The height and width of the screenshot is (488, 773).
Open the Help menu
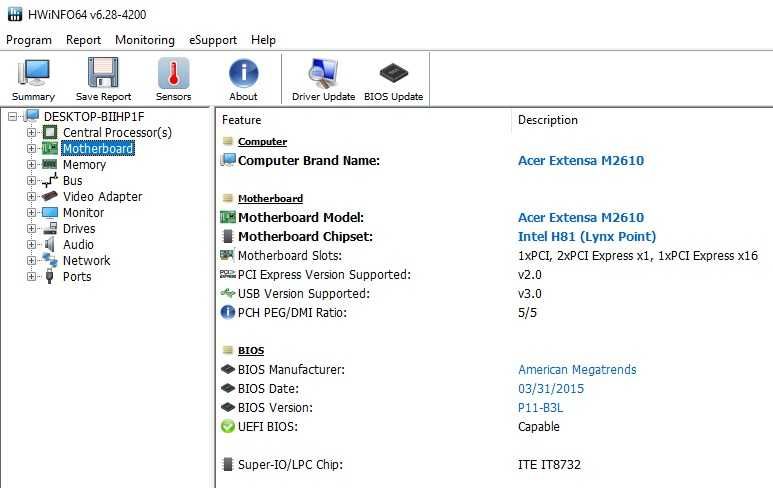click(263, 40)
